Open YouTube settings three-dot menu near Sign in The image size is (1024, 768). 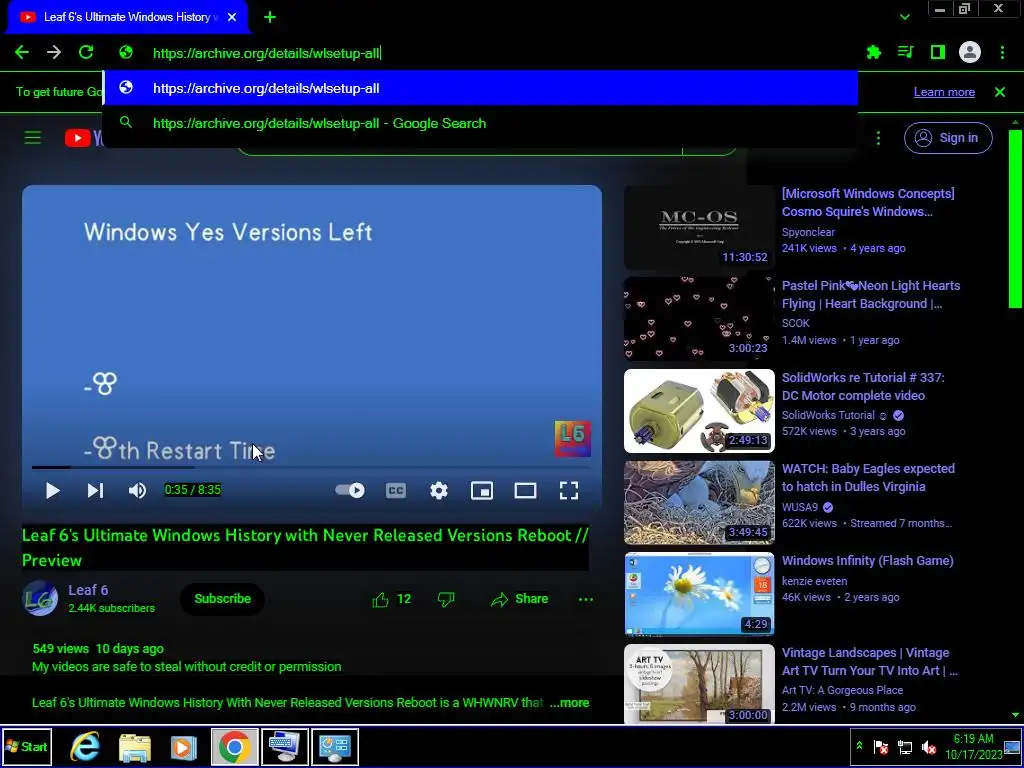click(878, 138)
